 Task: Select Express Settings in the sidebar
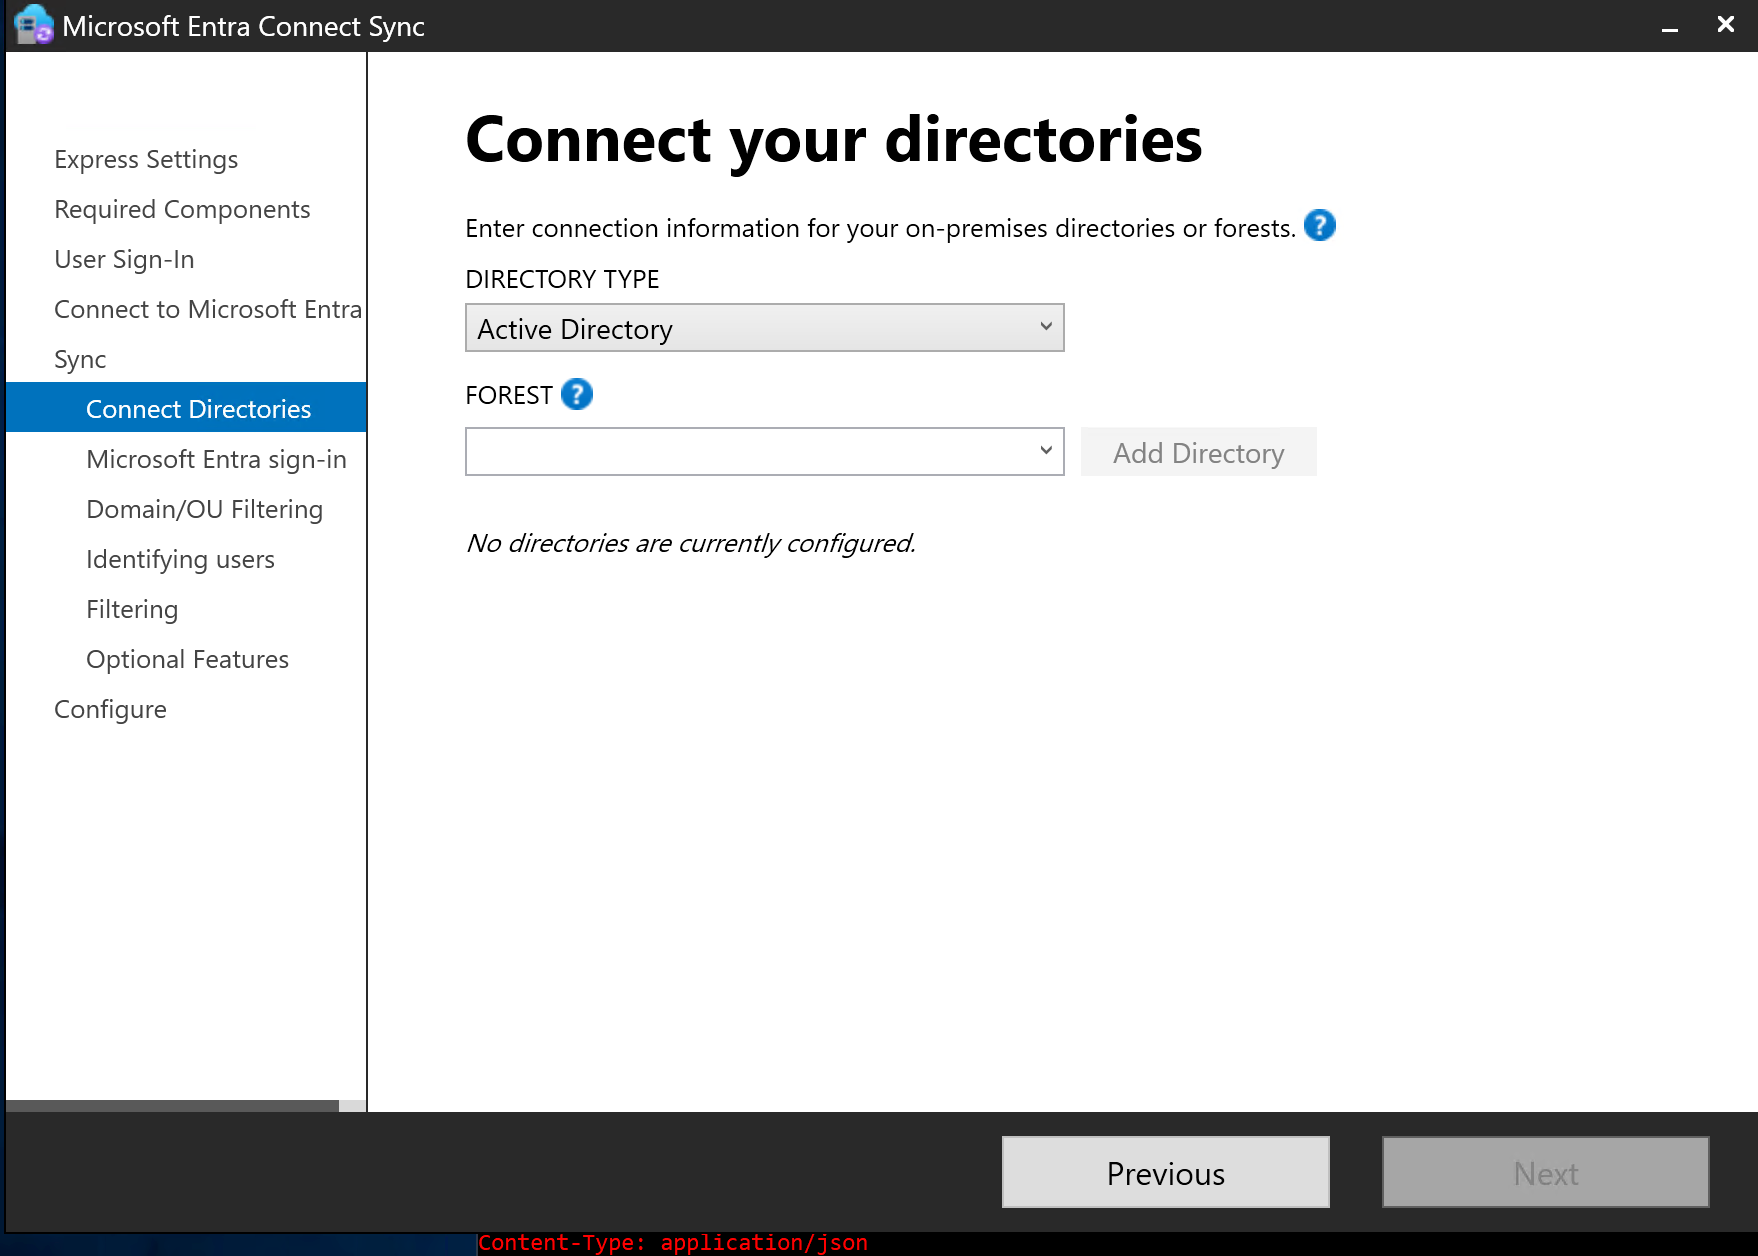[x=146, y=159]
